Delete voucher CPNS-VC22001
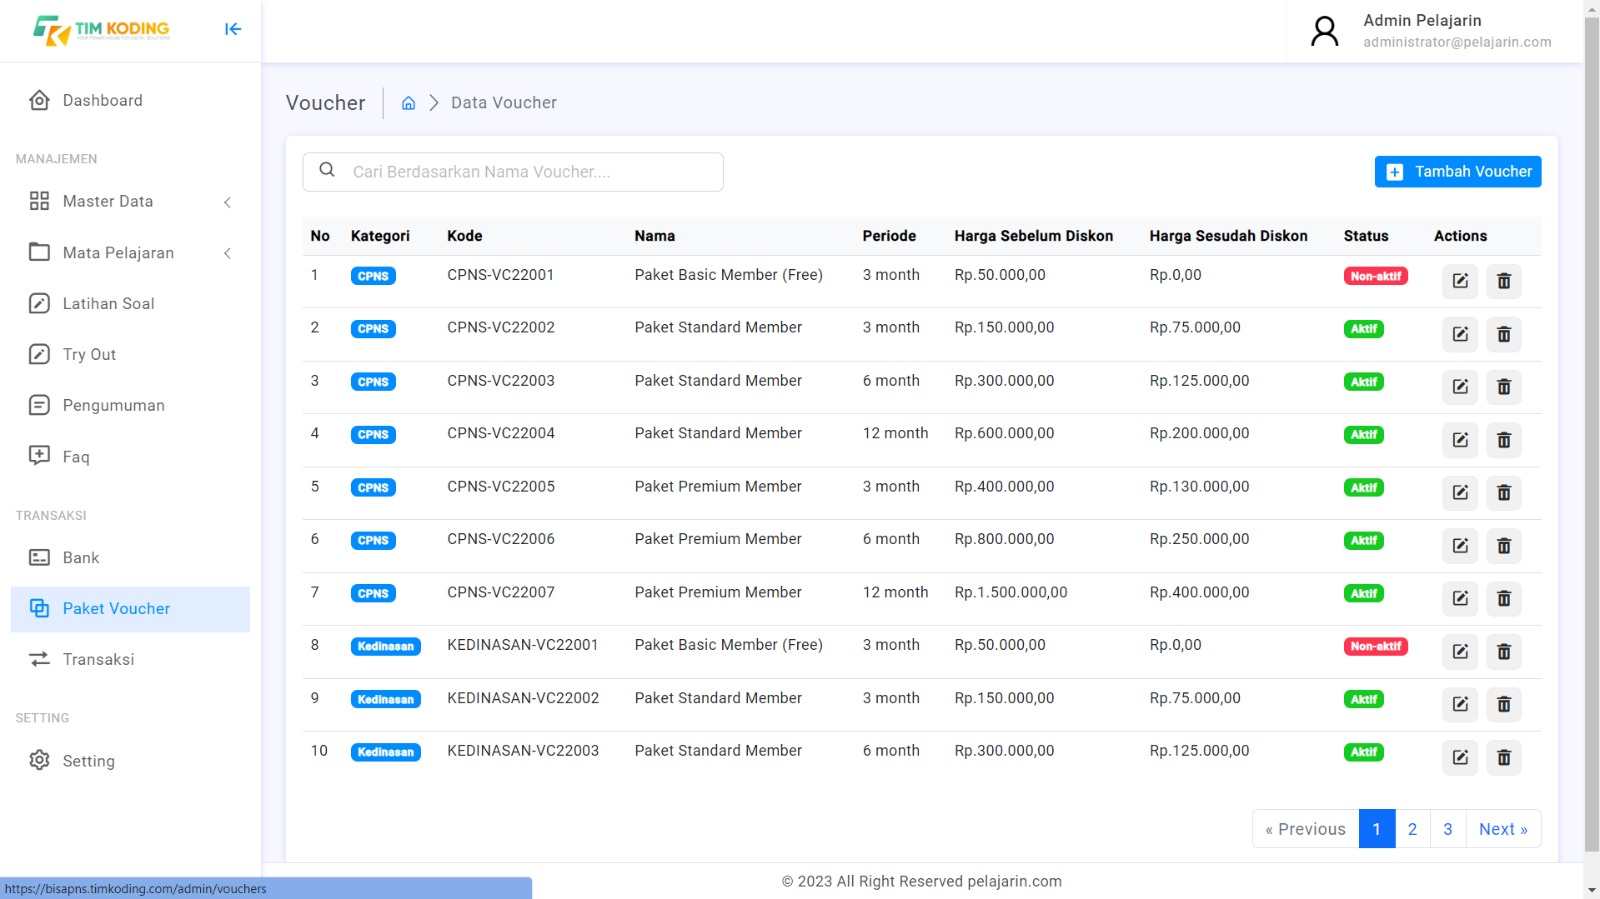The image size is (1600, 899). coord(1504,281)
